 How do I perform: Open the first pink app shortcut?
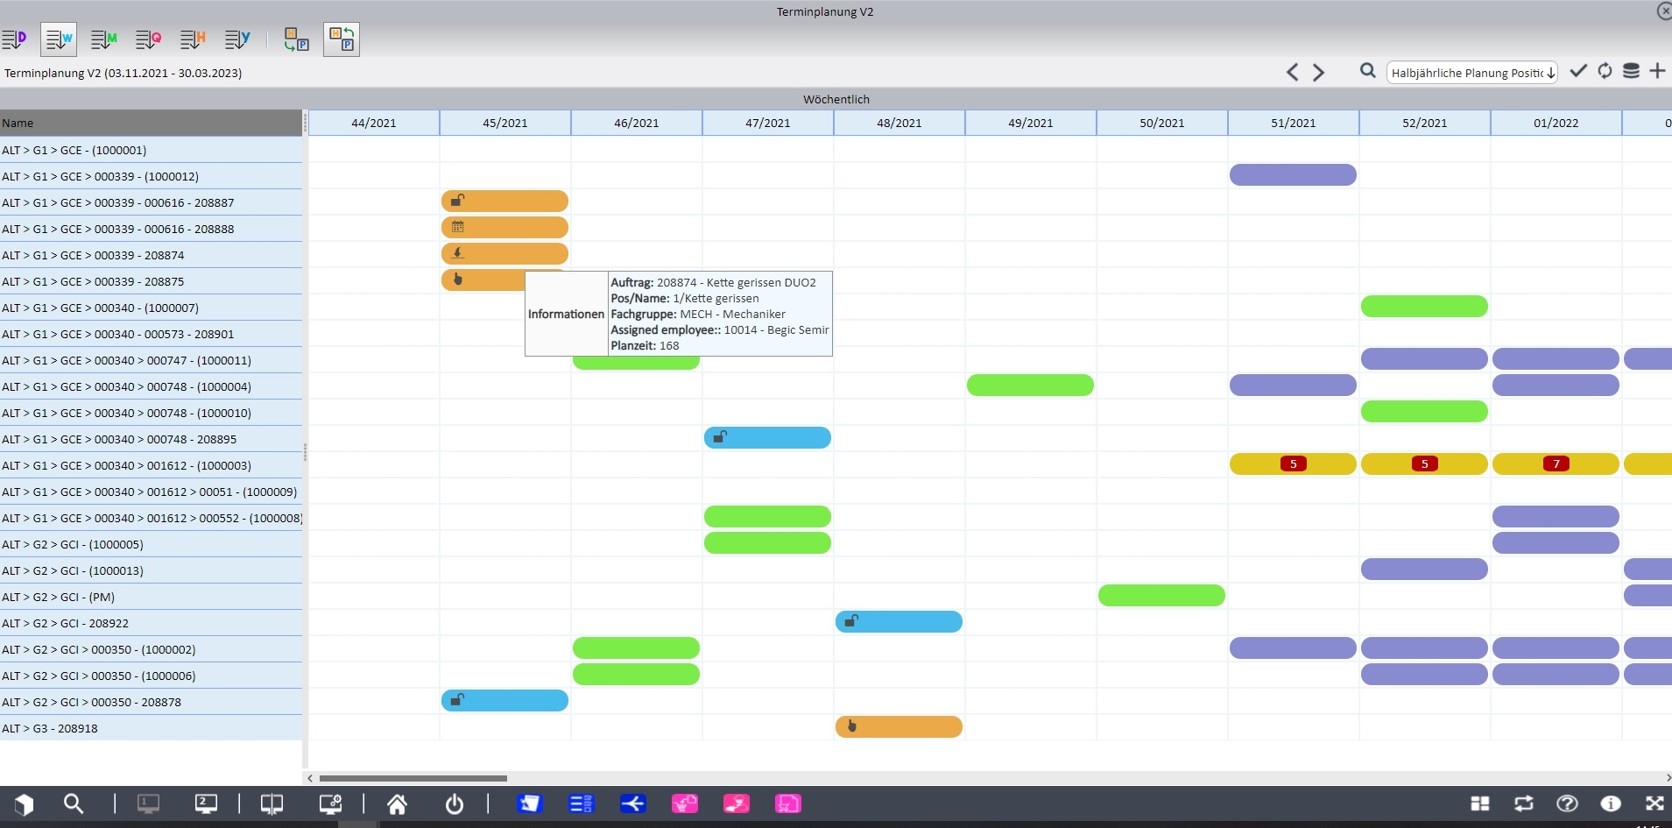click(685, 803)
